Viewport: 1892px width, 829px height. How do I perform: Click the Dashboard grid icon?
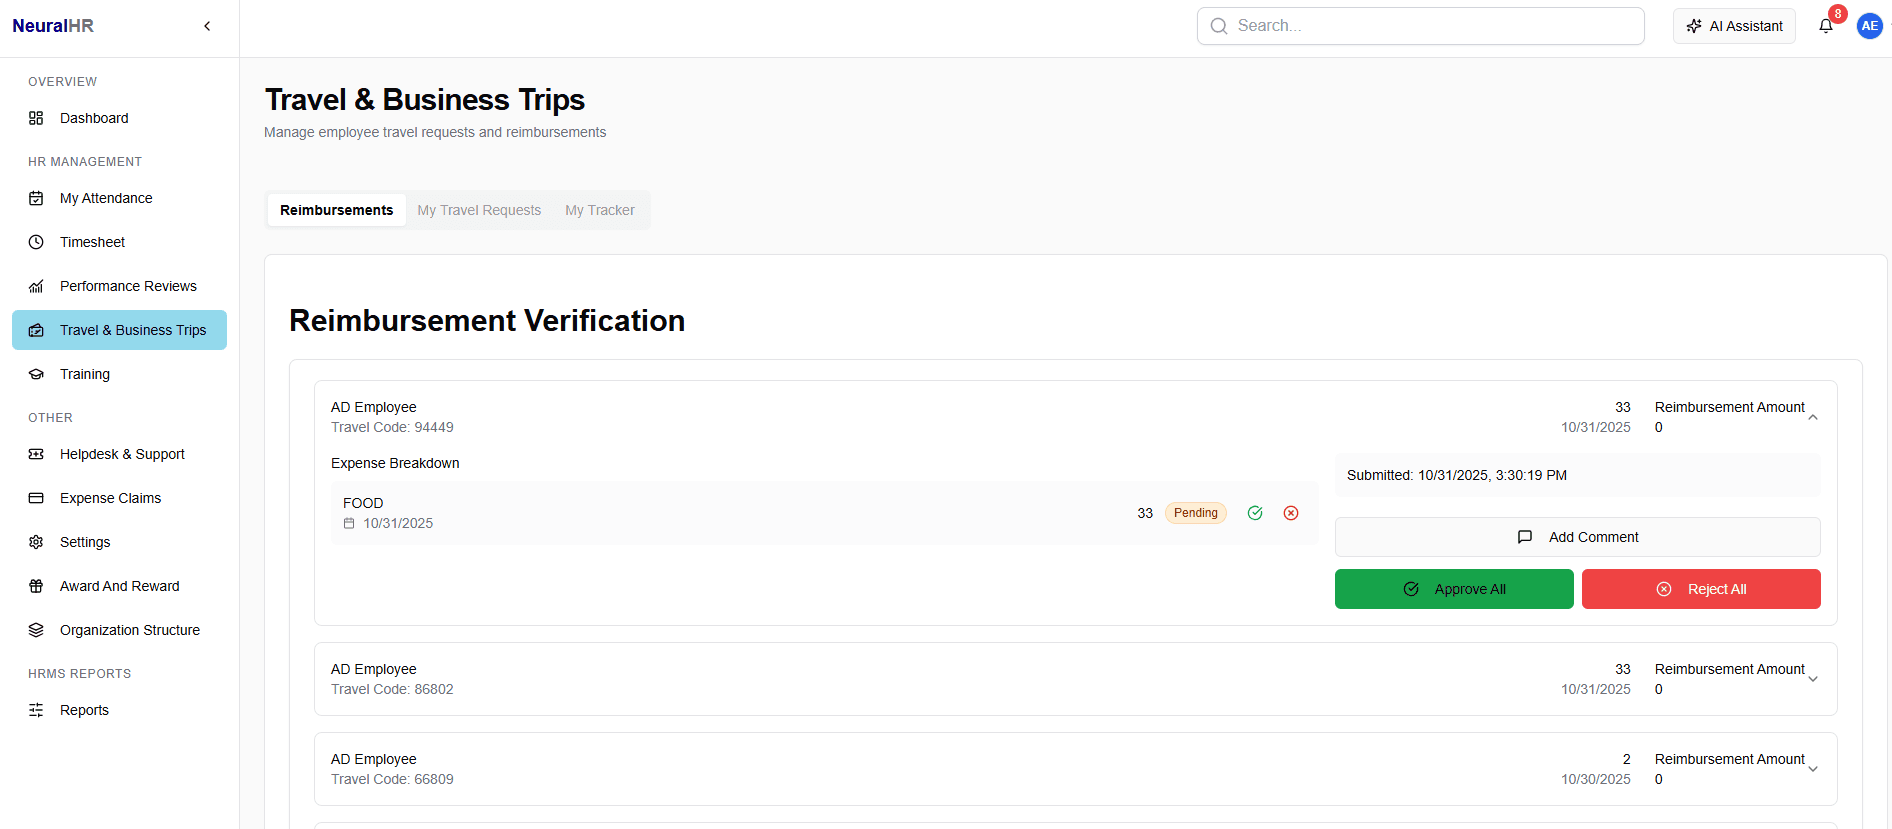coord(36,118)
